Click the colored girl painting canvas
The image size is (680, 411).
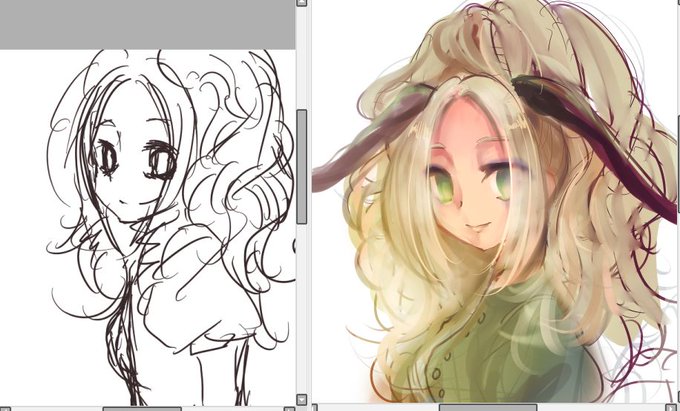[494, 202]
